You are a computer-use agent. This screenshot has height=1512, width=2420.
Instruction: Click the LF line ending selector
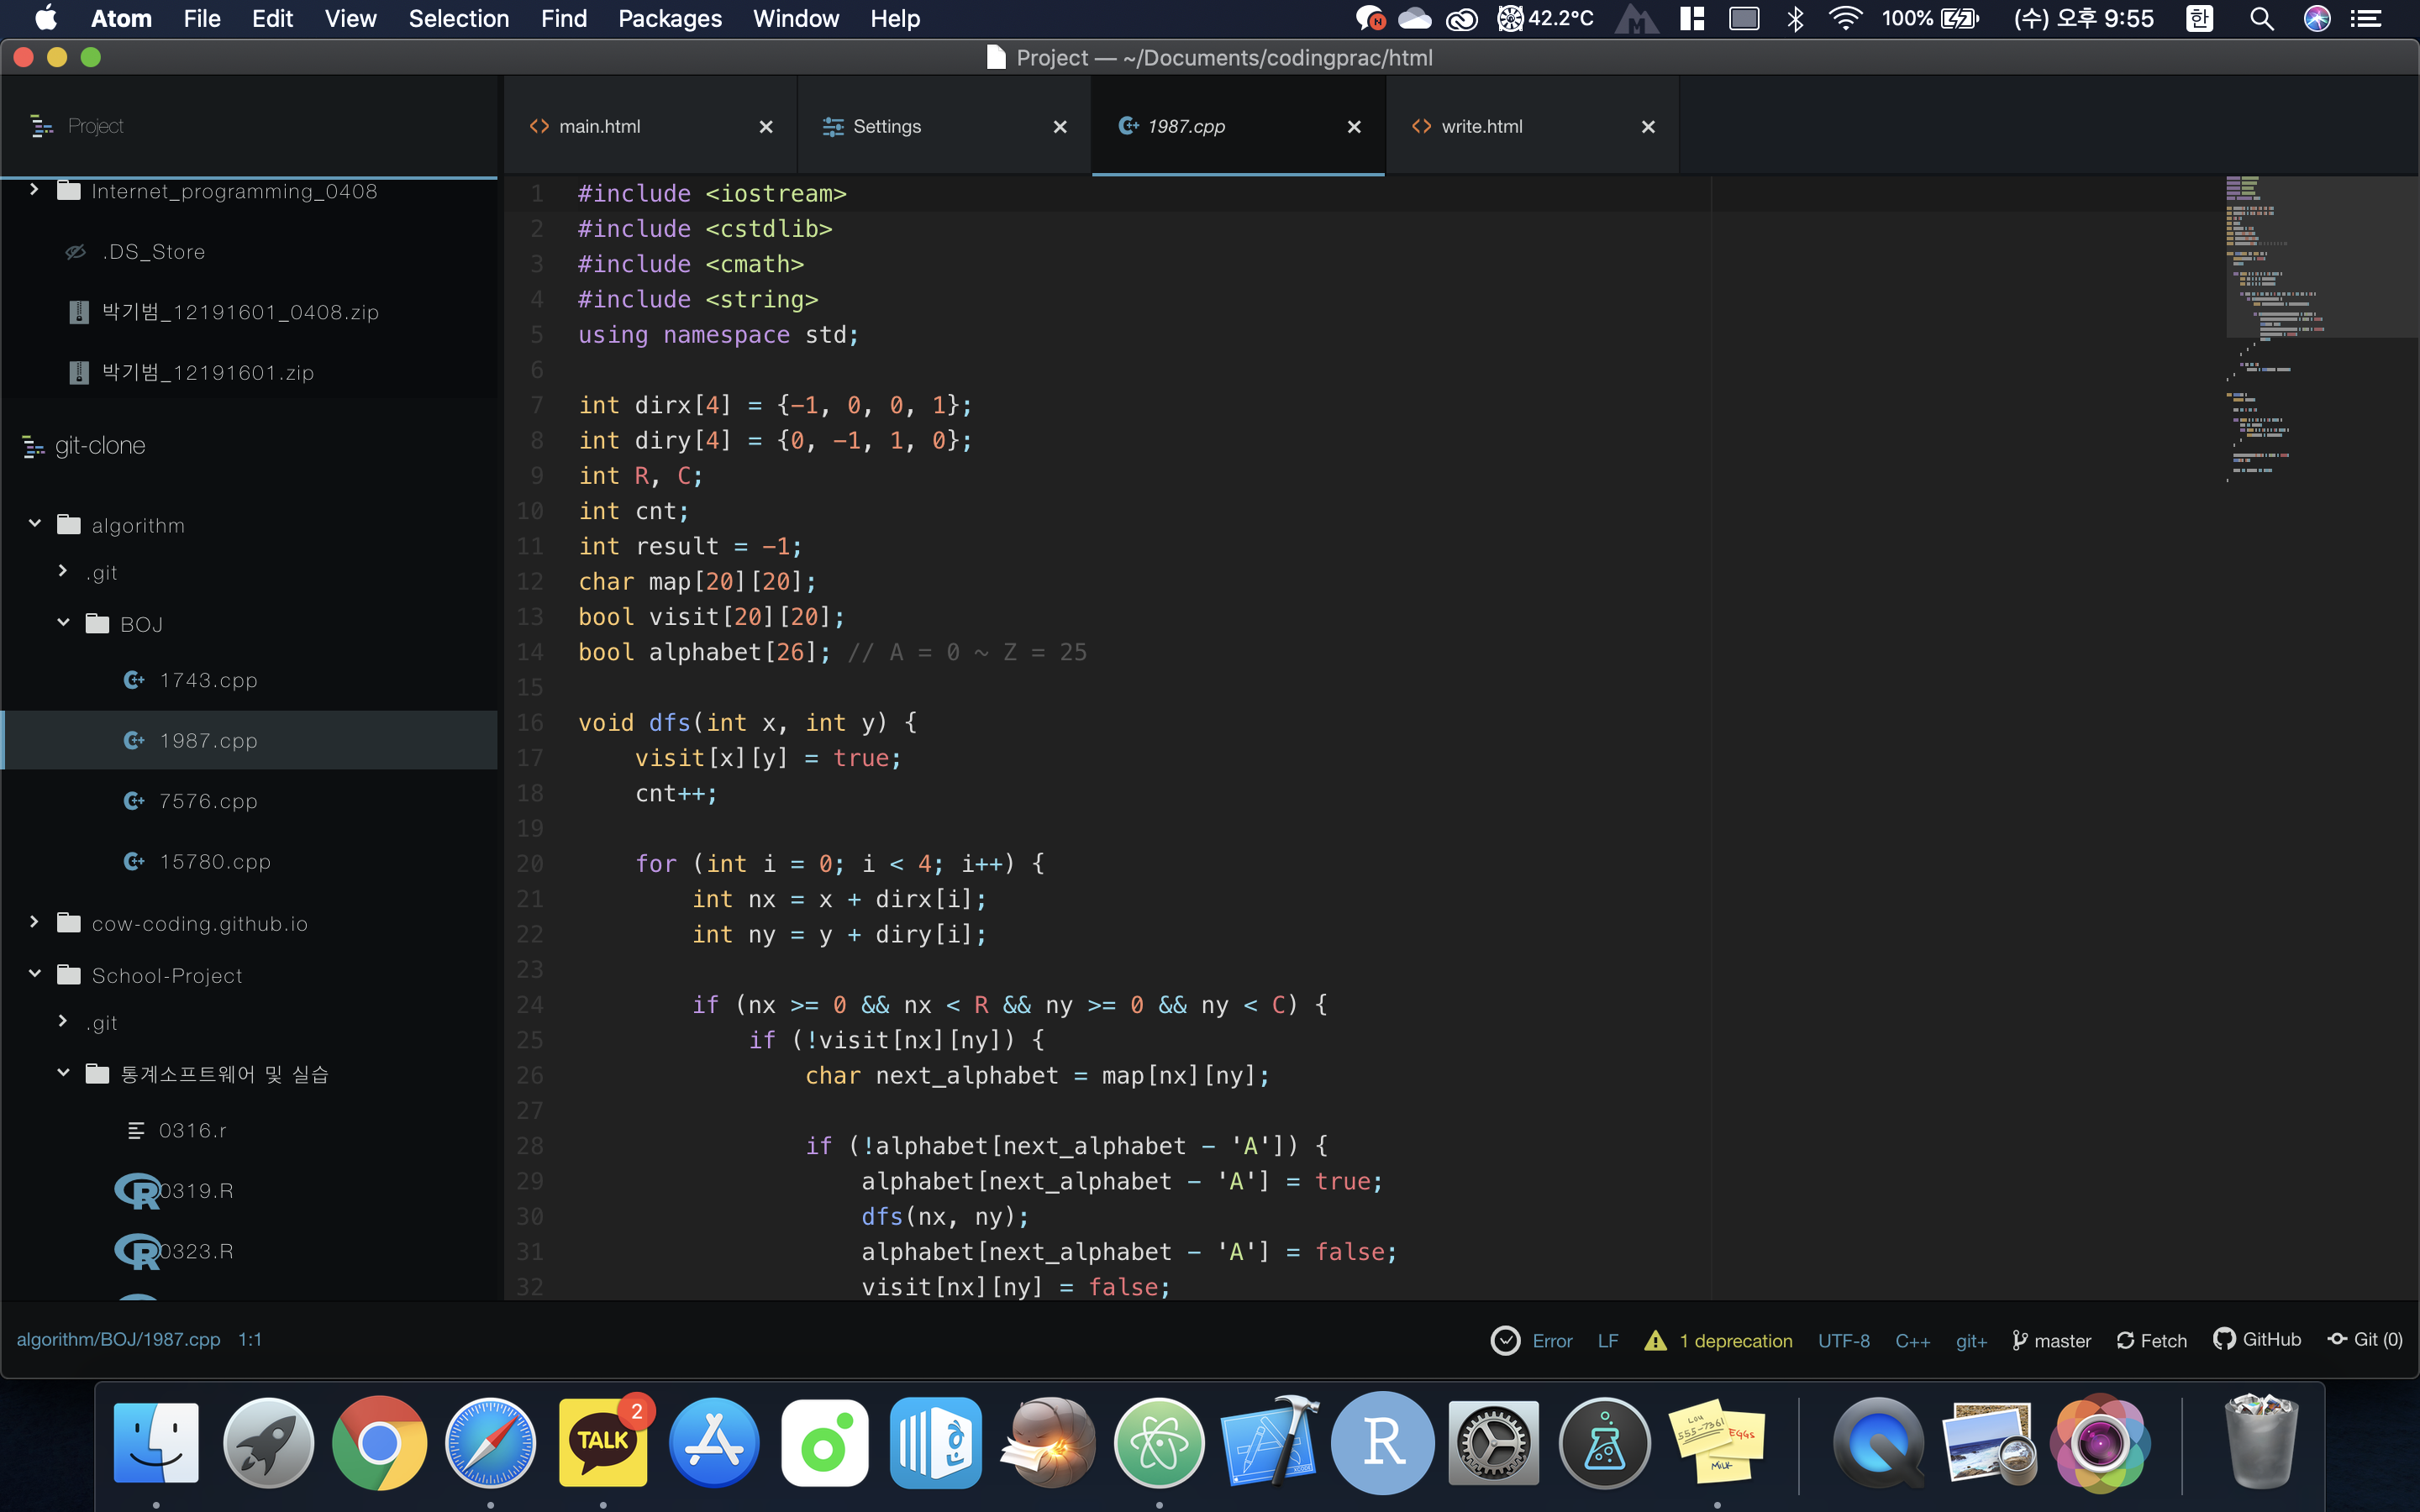click(1607, 1340)
